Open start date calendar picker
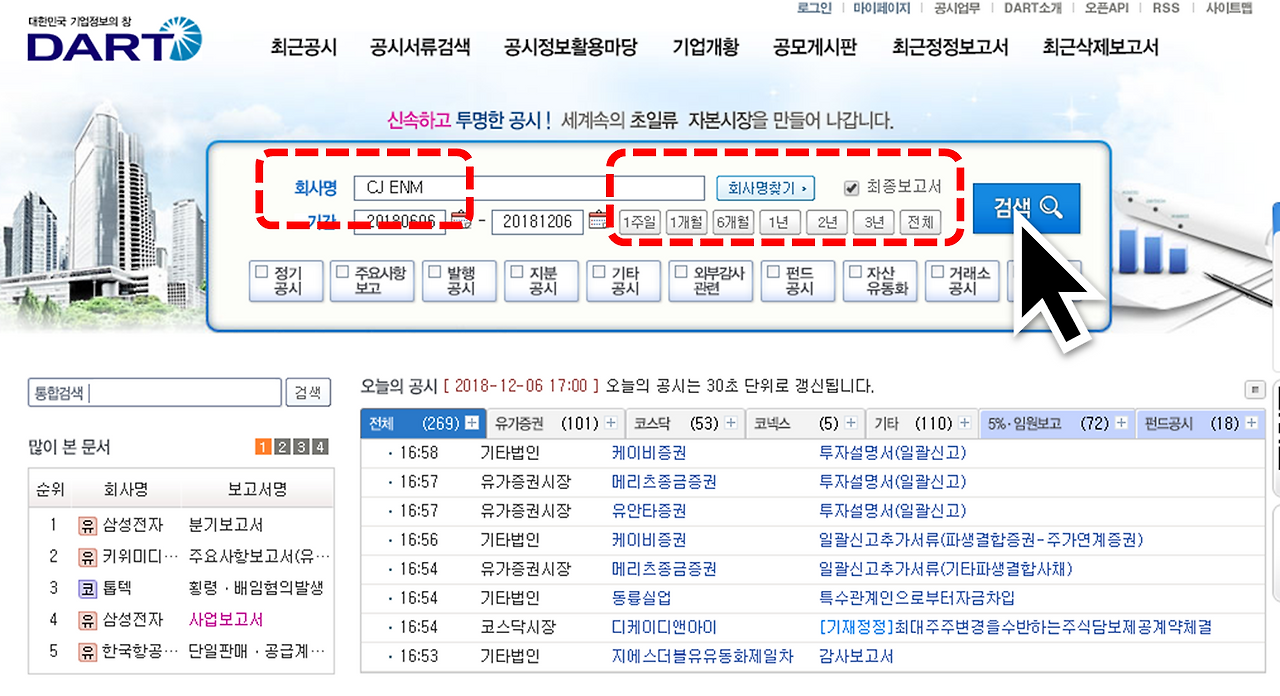1280x696 pixels. pyautogui.click(x=460, y=221)
